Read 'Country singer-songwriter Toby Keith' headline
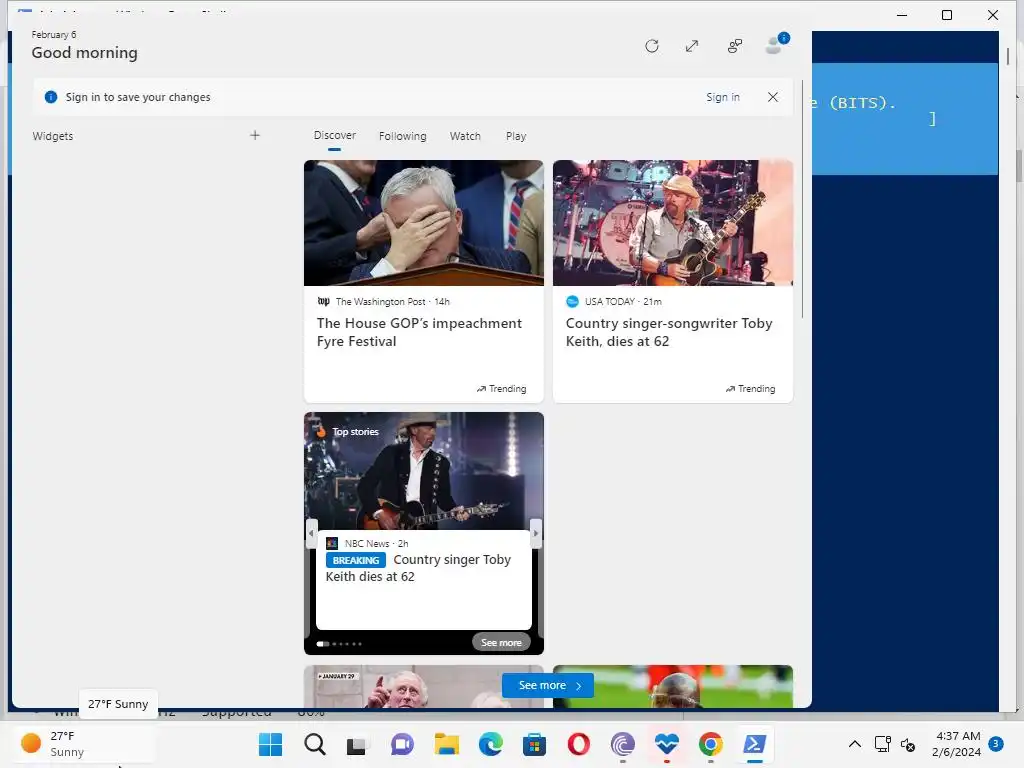The height and width of the screenshot is (768, 1024). point(669,332)
